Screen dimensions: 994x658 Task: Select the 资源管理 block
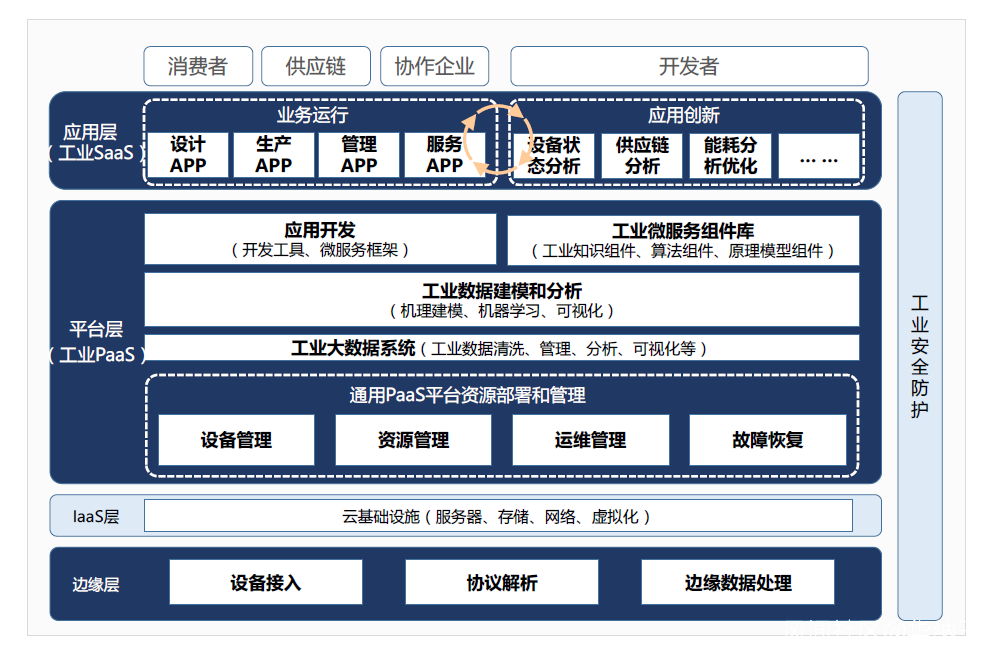click(x=413, y=440)
